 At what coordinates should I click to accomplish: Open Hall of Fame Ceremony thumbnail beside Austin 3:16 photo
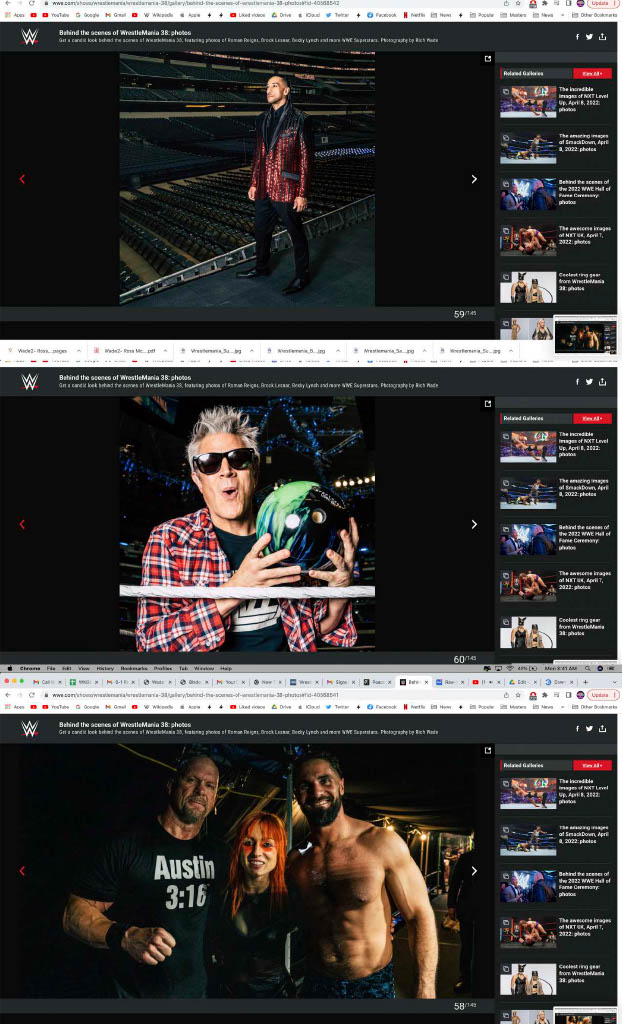click(x=529, y=886)
